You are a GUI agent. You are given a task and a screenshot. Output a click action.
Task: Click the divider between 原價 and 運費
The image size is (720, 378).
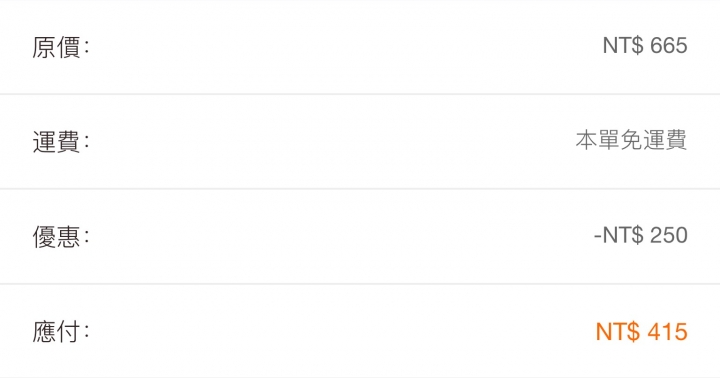pyautogui.click(x=360, y=94)
